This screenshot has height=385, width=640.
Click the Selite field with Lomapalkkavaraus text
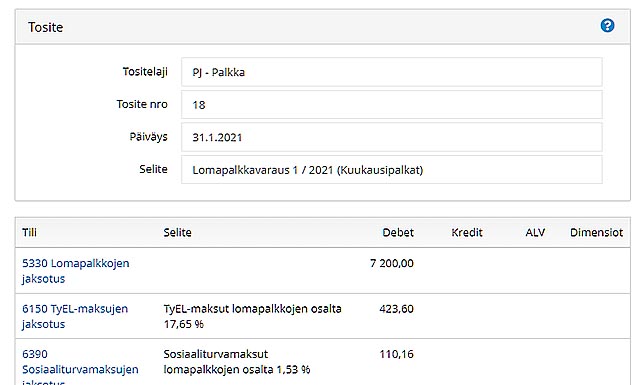(391, 169)
